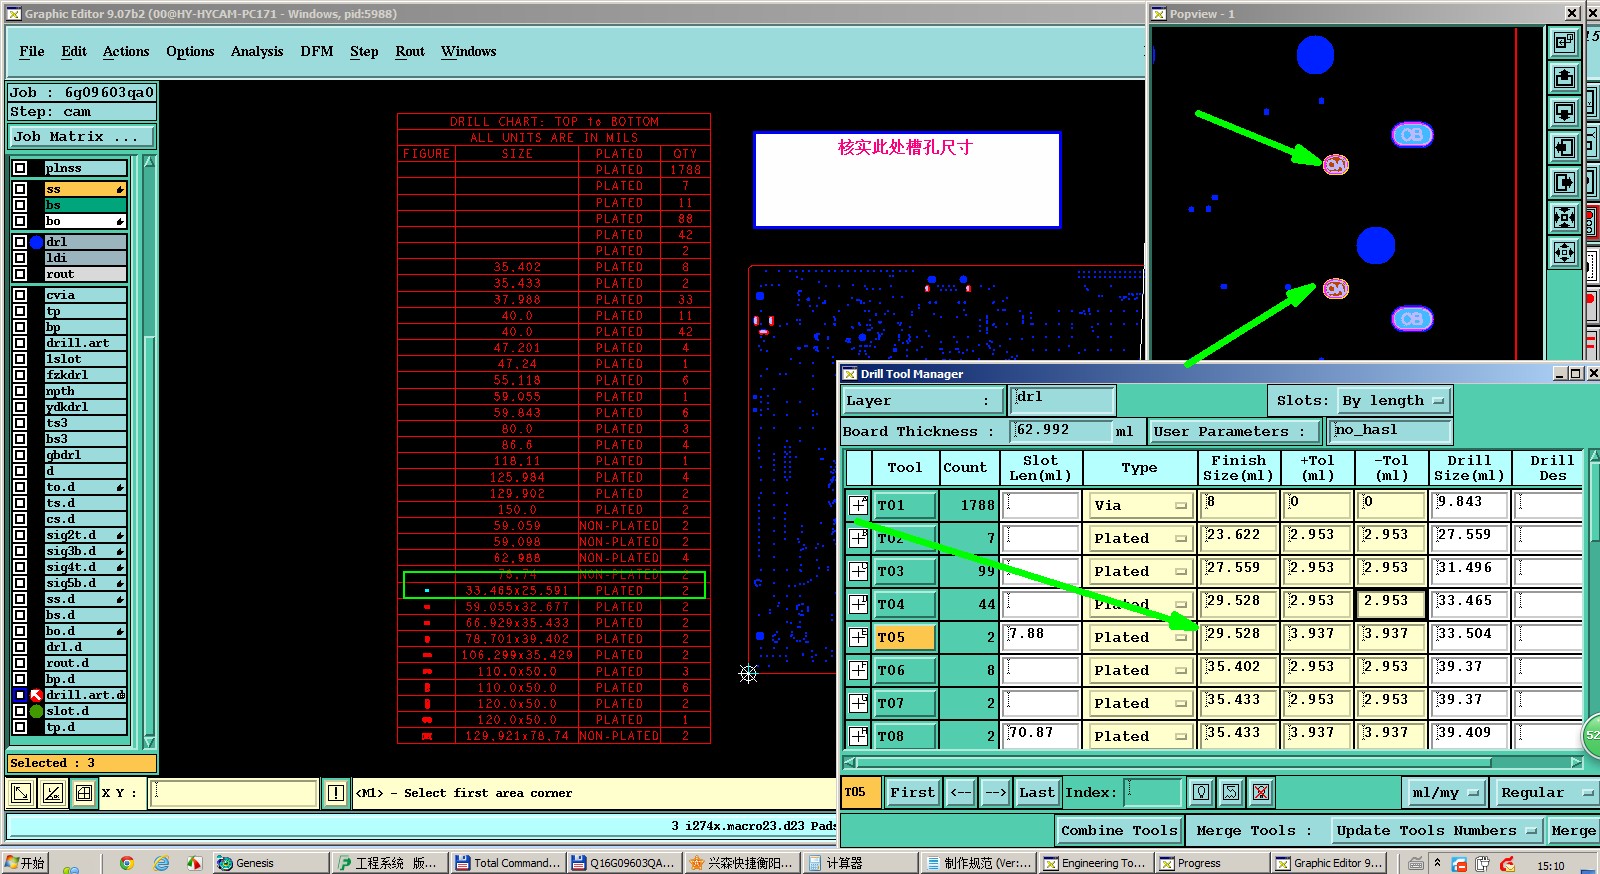Image resolution: width=1600 pixels, height=874 pixels.
Task: Toggle the sig2t.d layer checkbox
Action: coord(20,535)
